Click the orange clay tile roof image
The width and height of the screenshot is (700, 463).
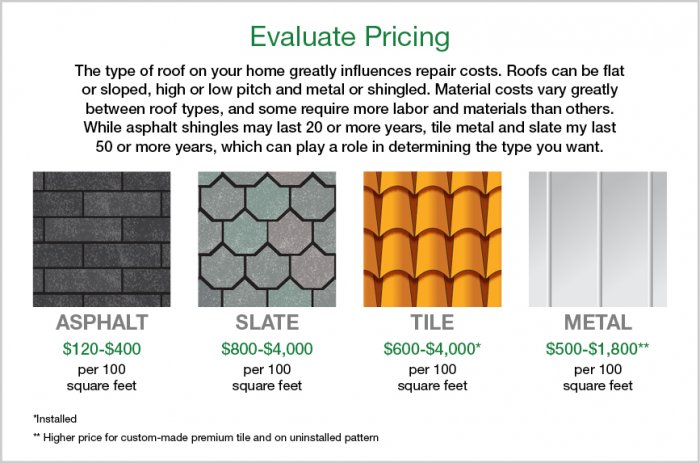click(432, 239)
